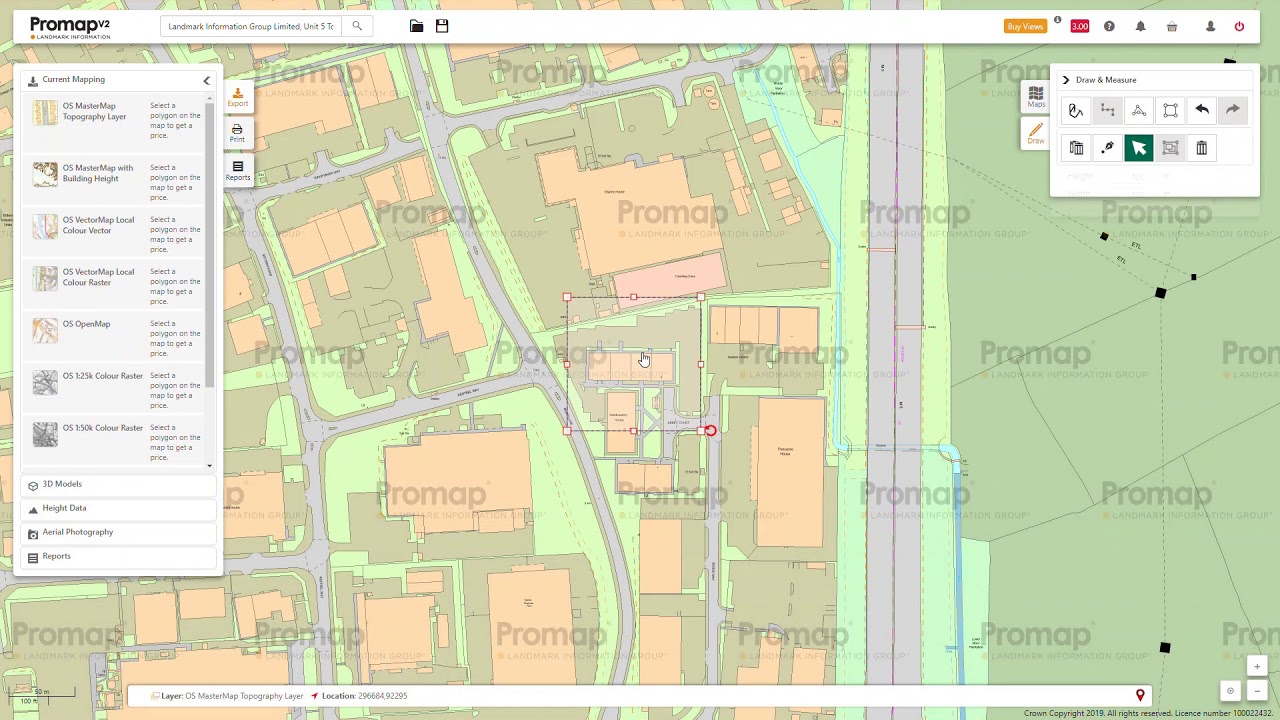The height and width of the screenshot is (720, 1280).
Task: Expand the Aerial Photography section
Action: tap(118, 532)
